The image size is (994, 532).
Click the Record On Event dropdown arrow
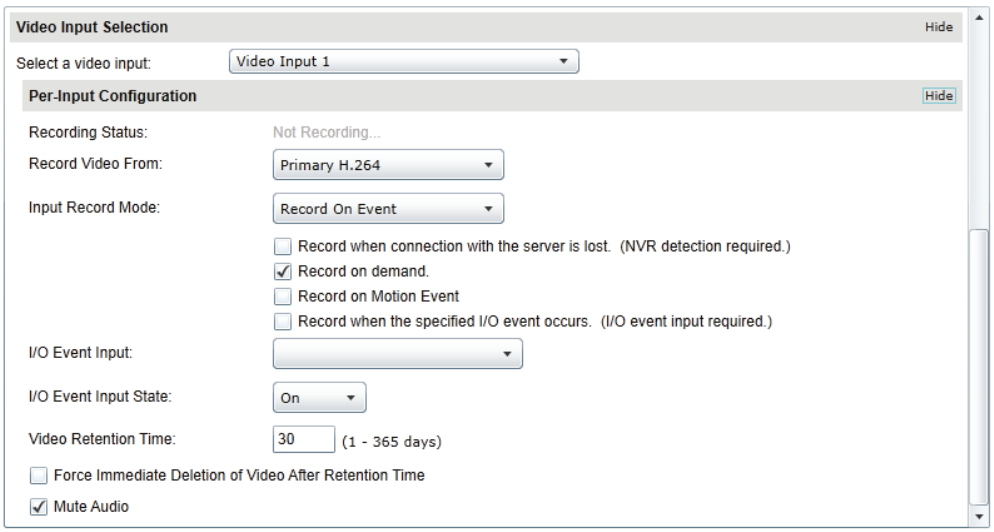point(488,209)
